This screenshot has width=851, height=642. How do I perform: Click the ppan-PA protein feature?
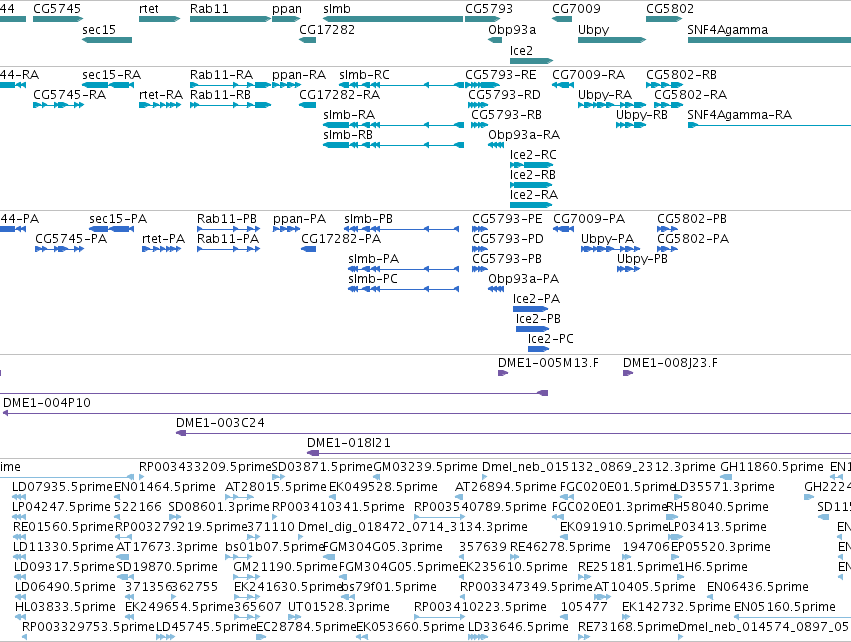(287, 229)
